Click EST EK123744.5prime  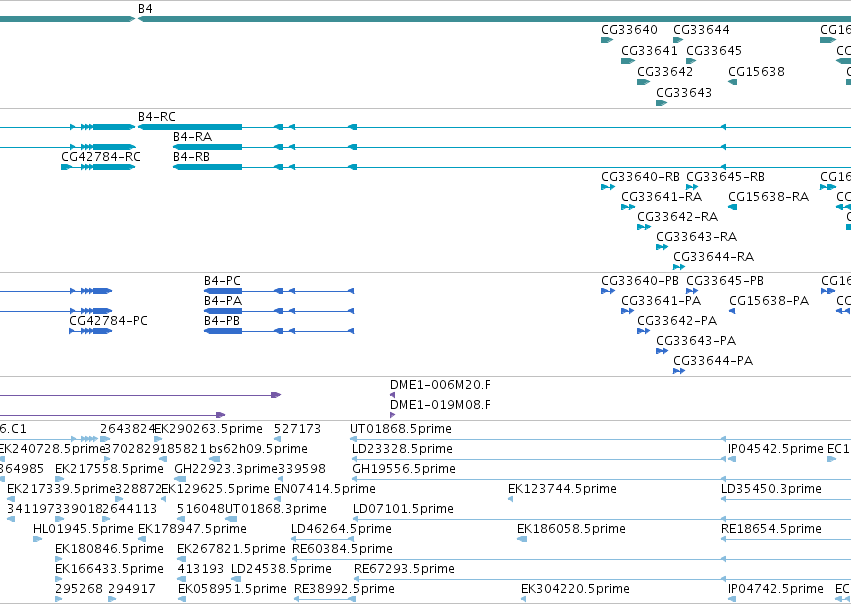[x=562, y=489]
